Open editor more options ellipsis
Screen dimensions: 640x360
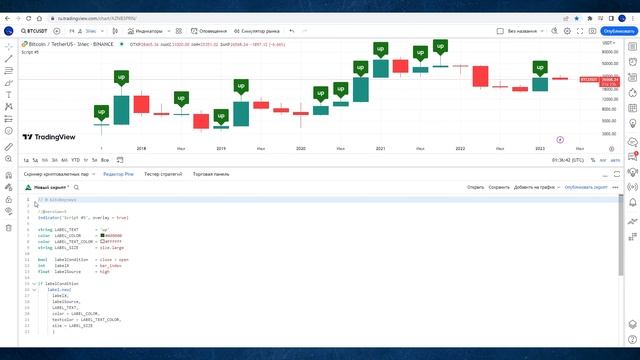pyautogui.click(x=616, y=187)
